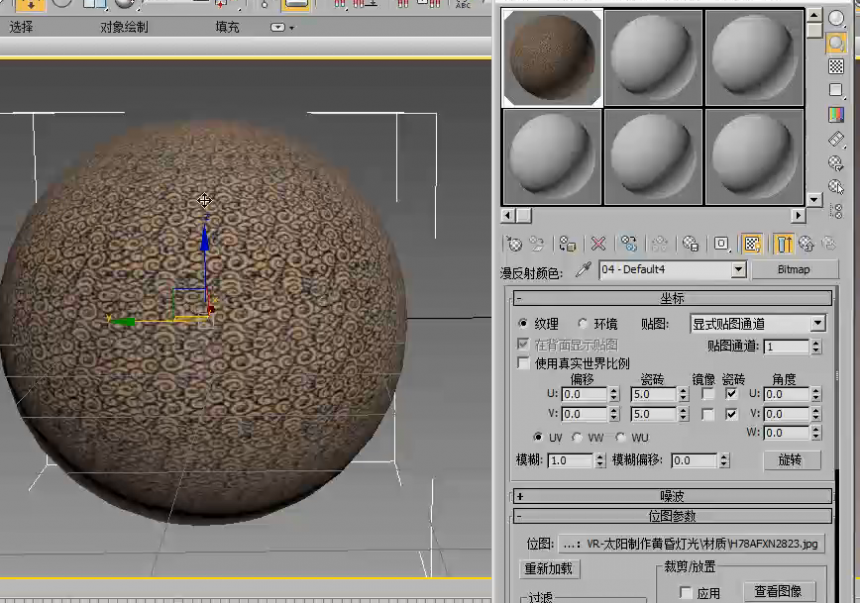This screenshot has height=603, width=860.
Task: Open the 显式贴图通道 dropdown
Action: pyautogui.click(x=817, y=324)
